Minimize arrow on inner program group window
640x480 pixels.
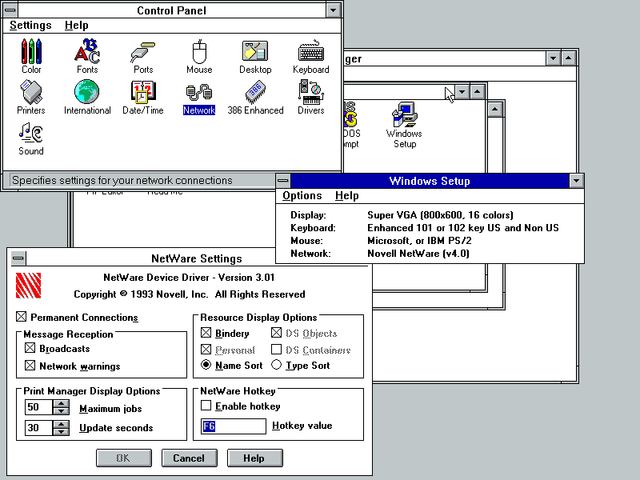click(x=462, y=92)
